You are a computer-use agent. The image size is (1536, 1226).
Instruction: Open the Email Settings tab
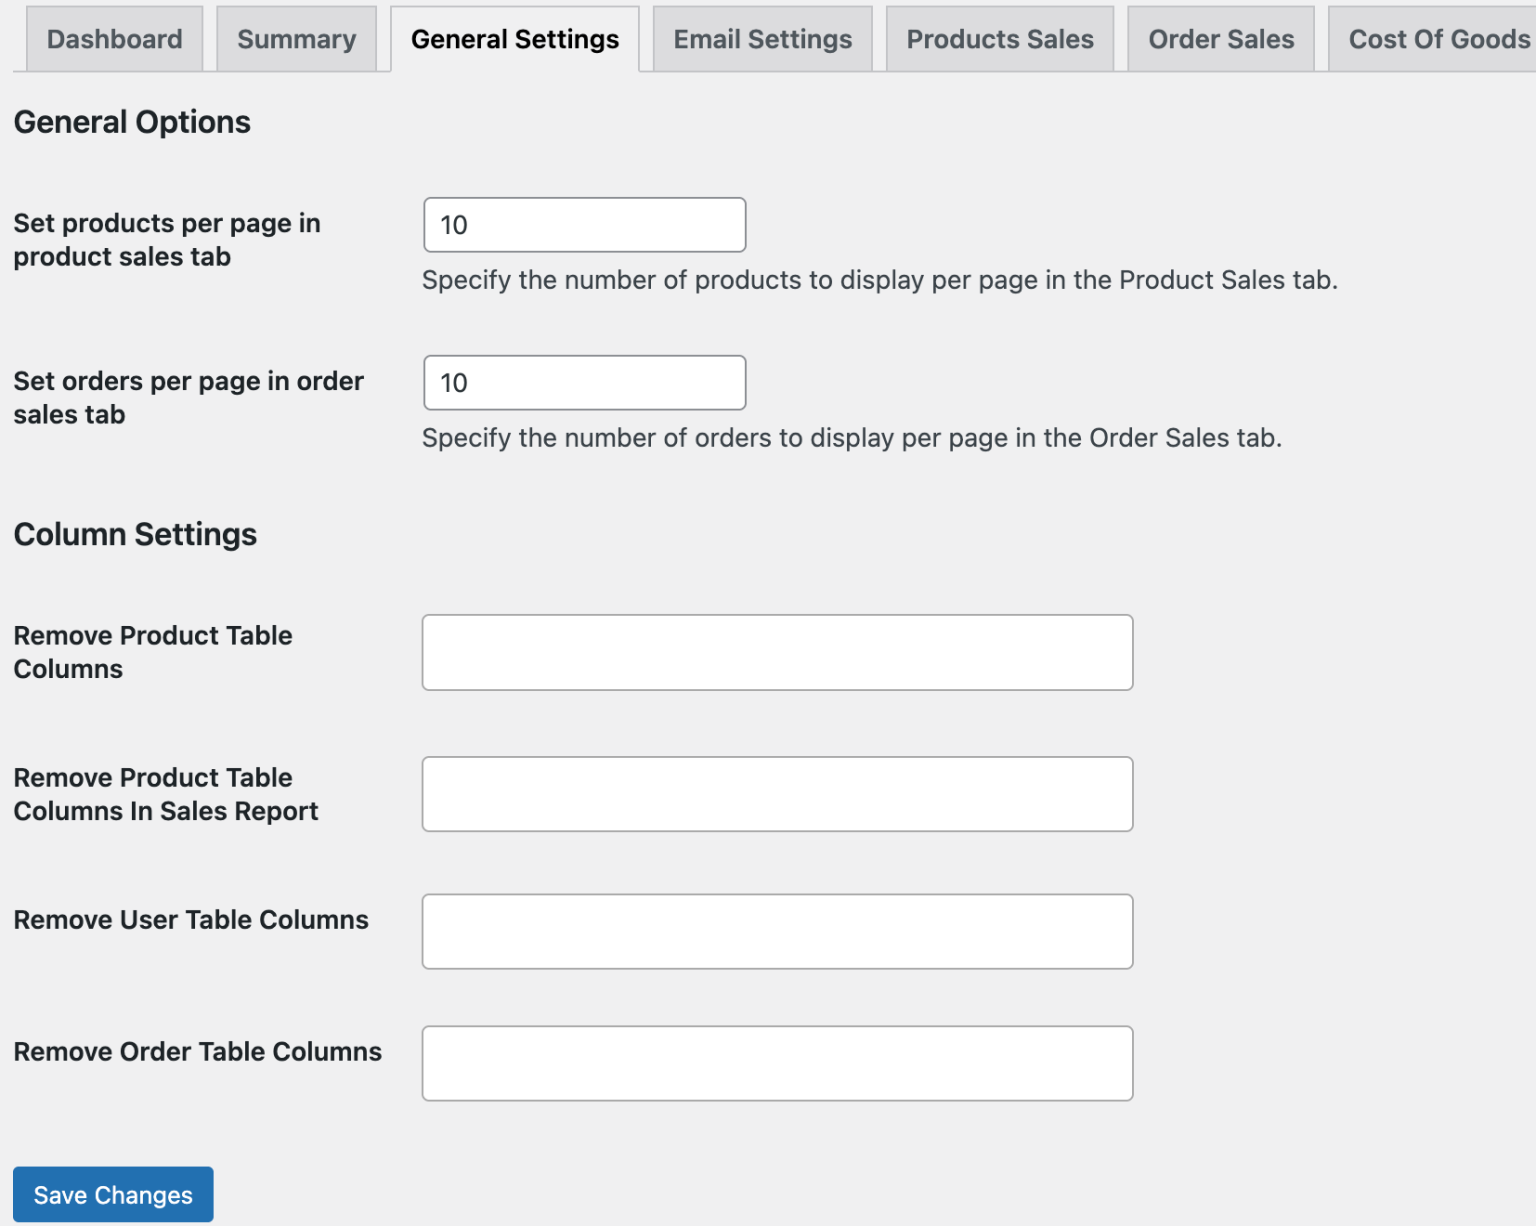point(763,39)
